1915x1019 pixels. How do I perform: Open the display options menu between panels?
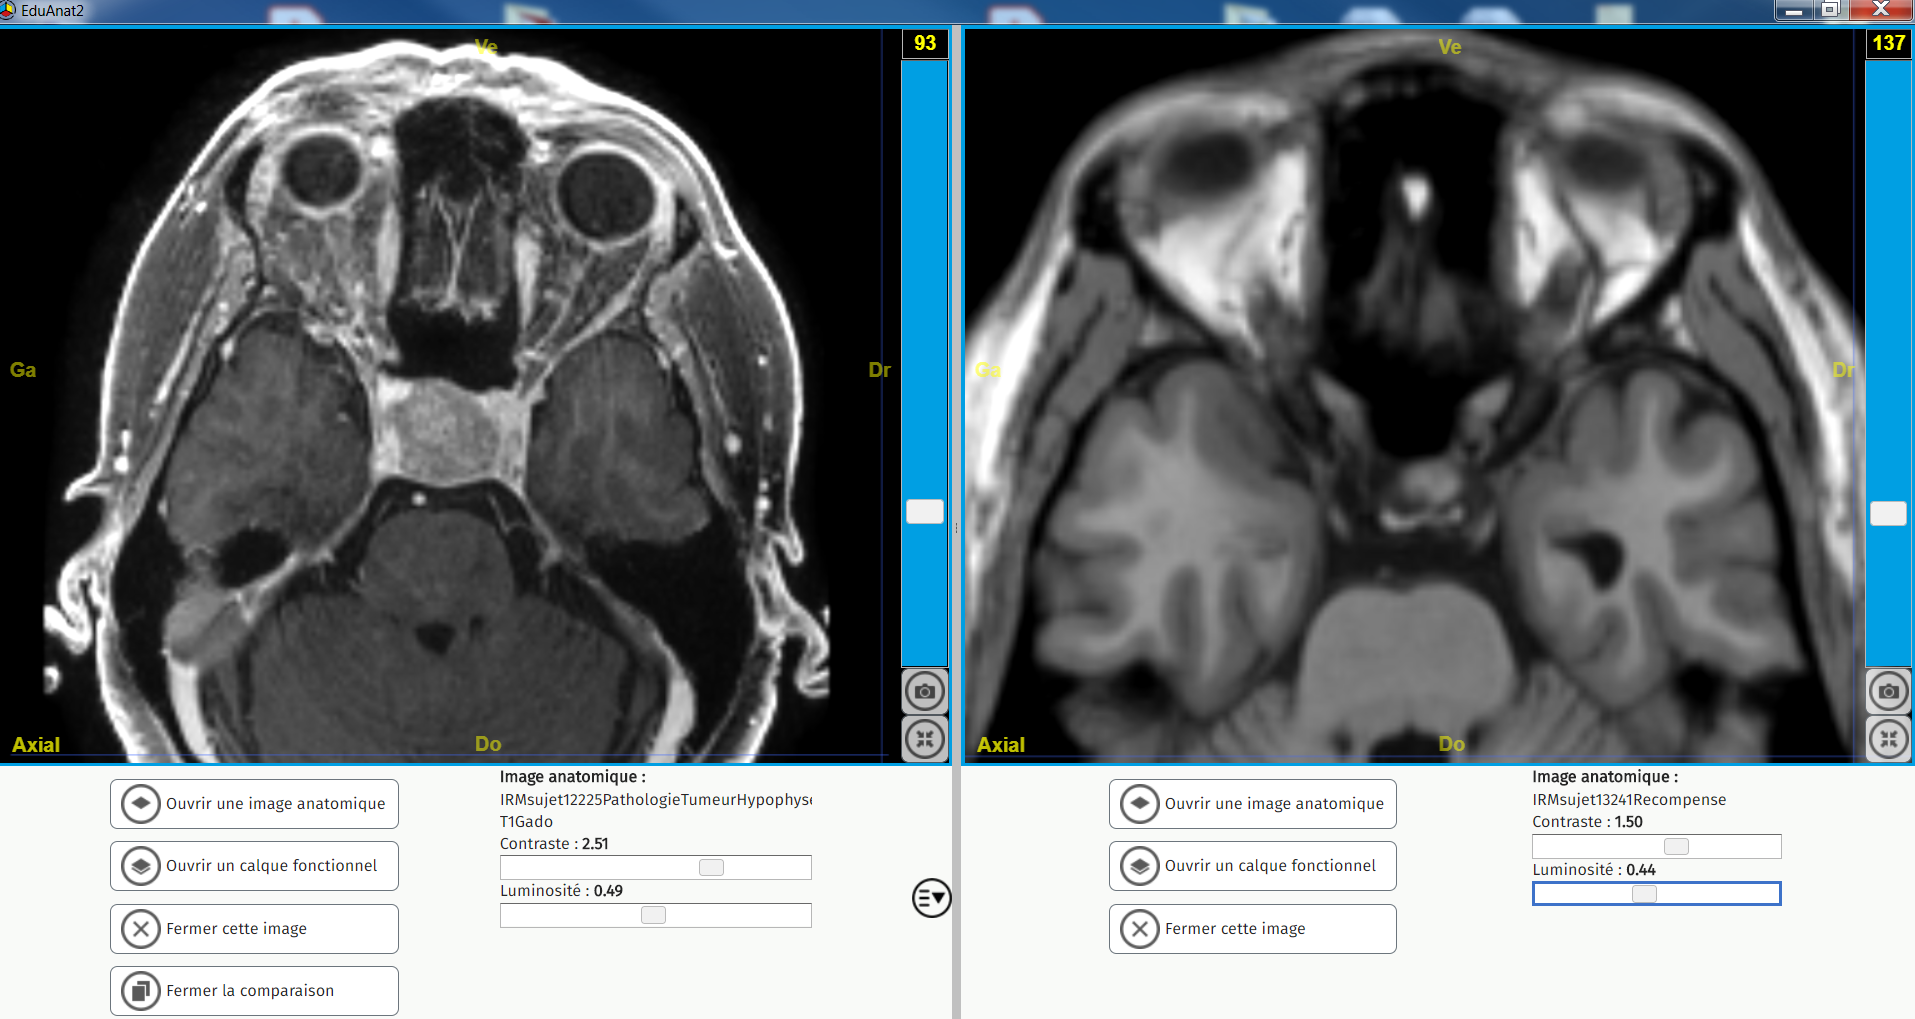click(930, 898)
